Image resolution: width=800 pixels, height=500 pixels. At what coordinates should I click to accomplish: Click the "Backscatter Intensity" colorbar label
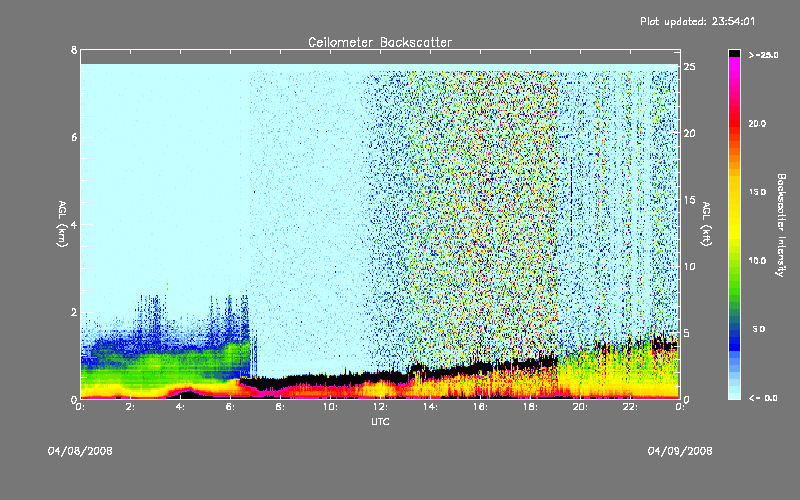pos(781,225)
